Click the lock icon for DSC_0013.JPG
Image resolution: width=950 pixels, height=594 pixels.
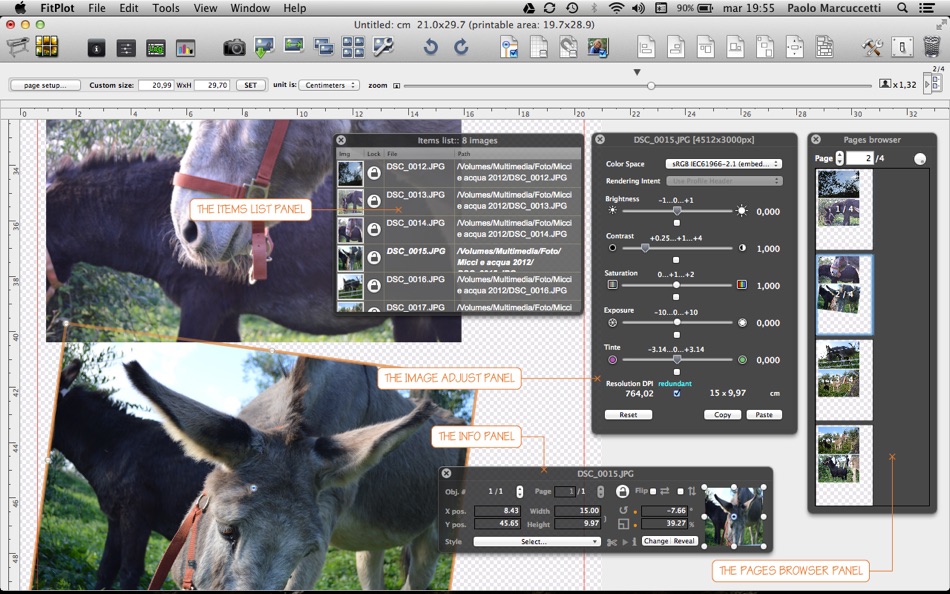pyautogui.click(x=373, y=201)
